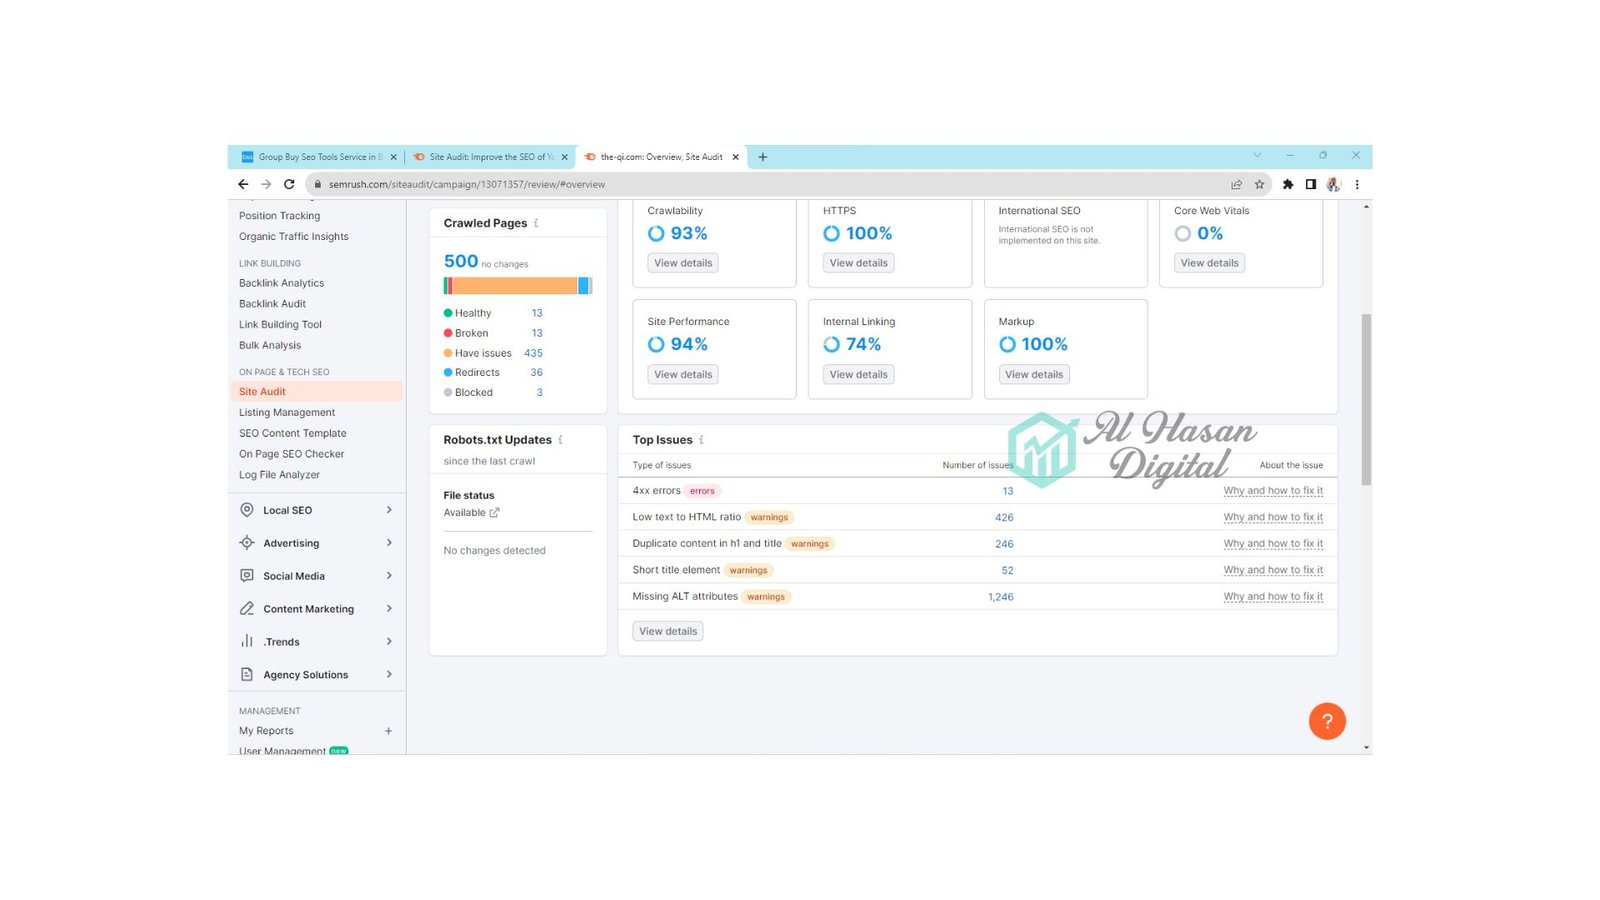Toggle the browser side panel icon
Viewport: 1600px width, 900px height.
1311,184
